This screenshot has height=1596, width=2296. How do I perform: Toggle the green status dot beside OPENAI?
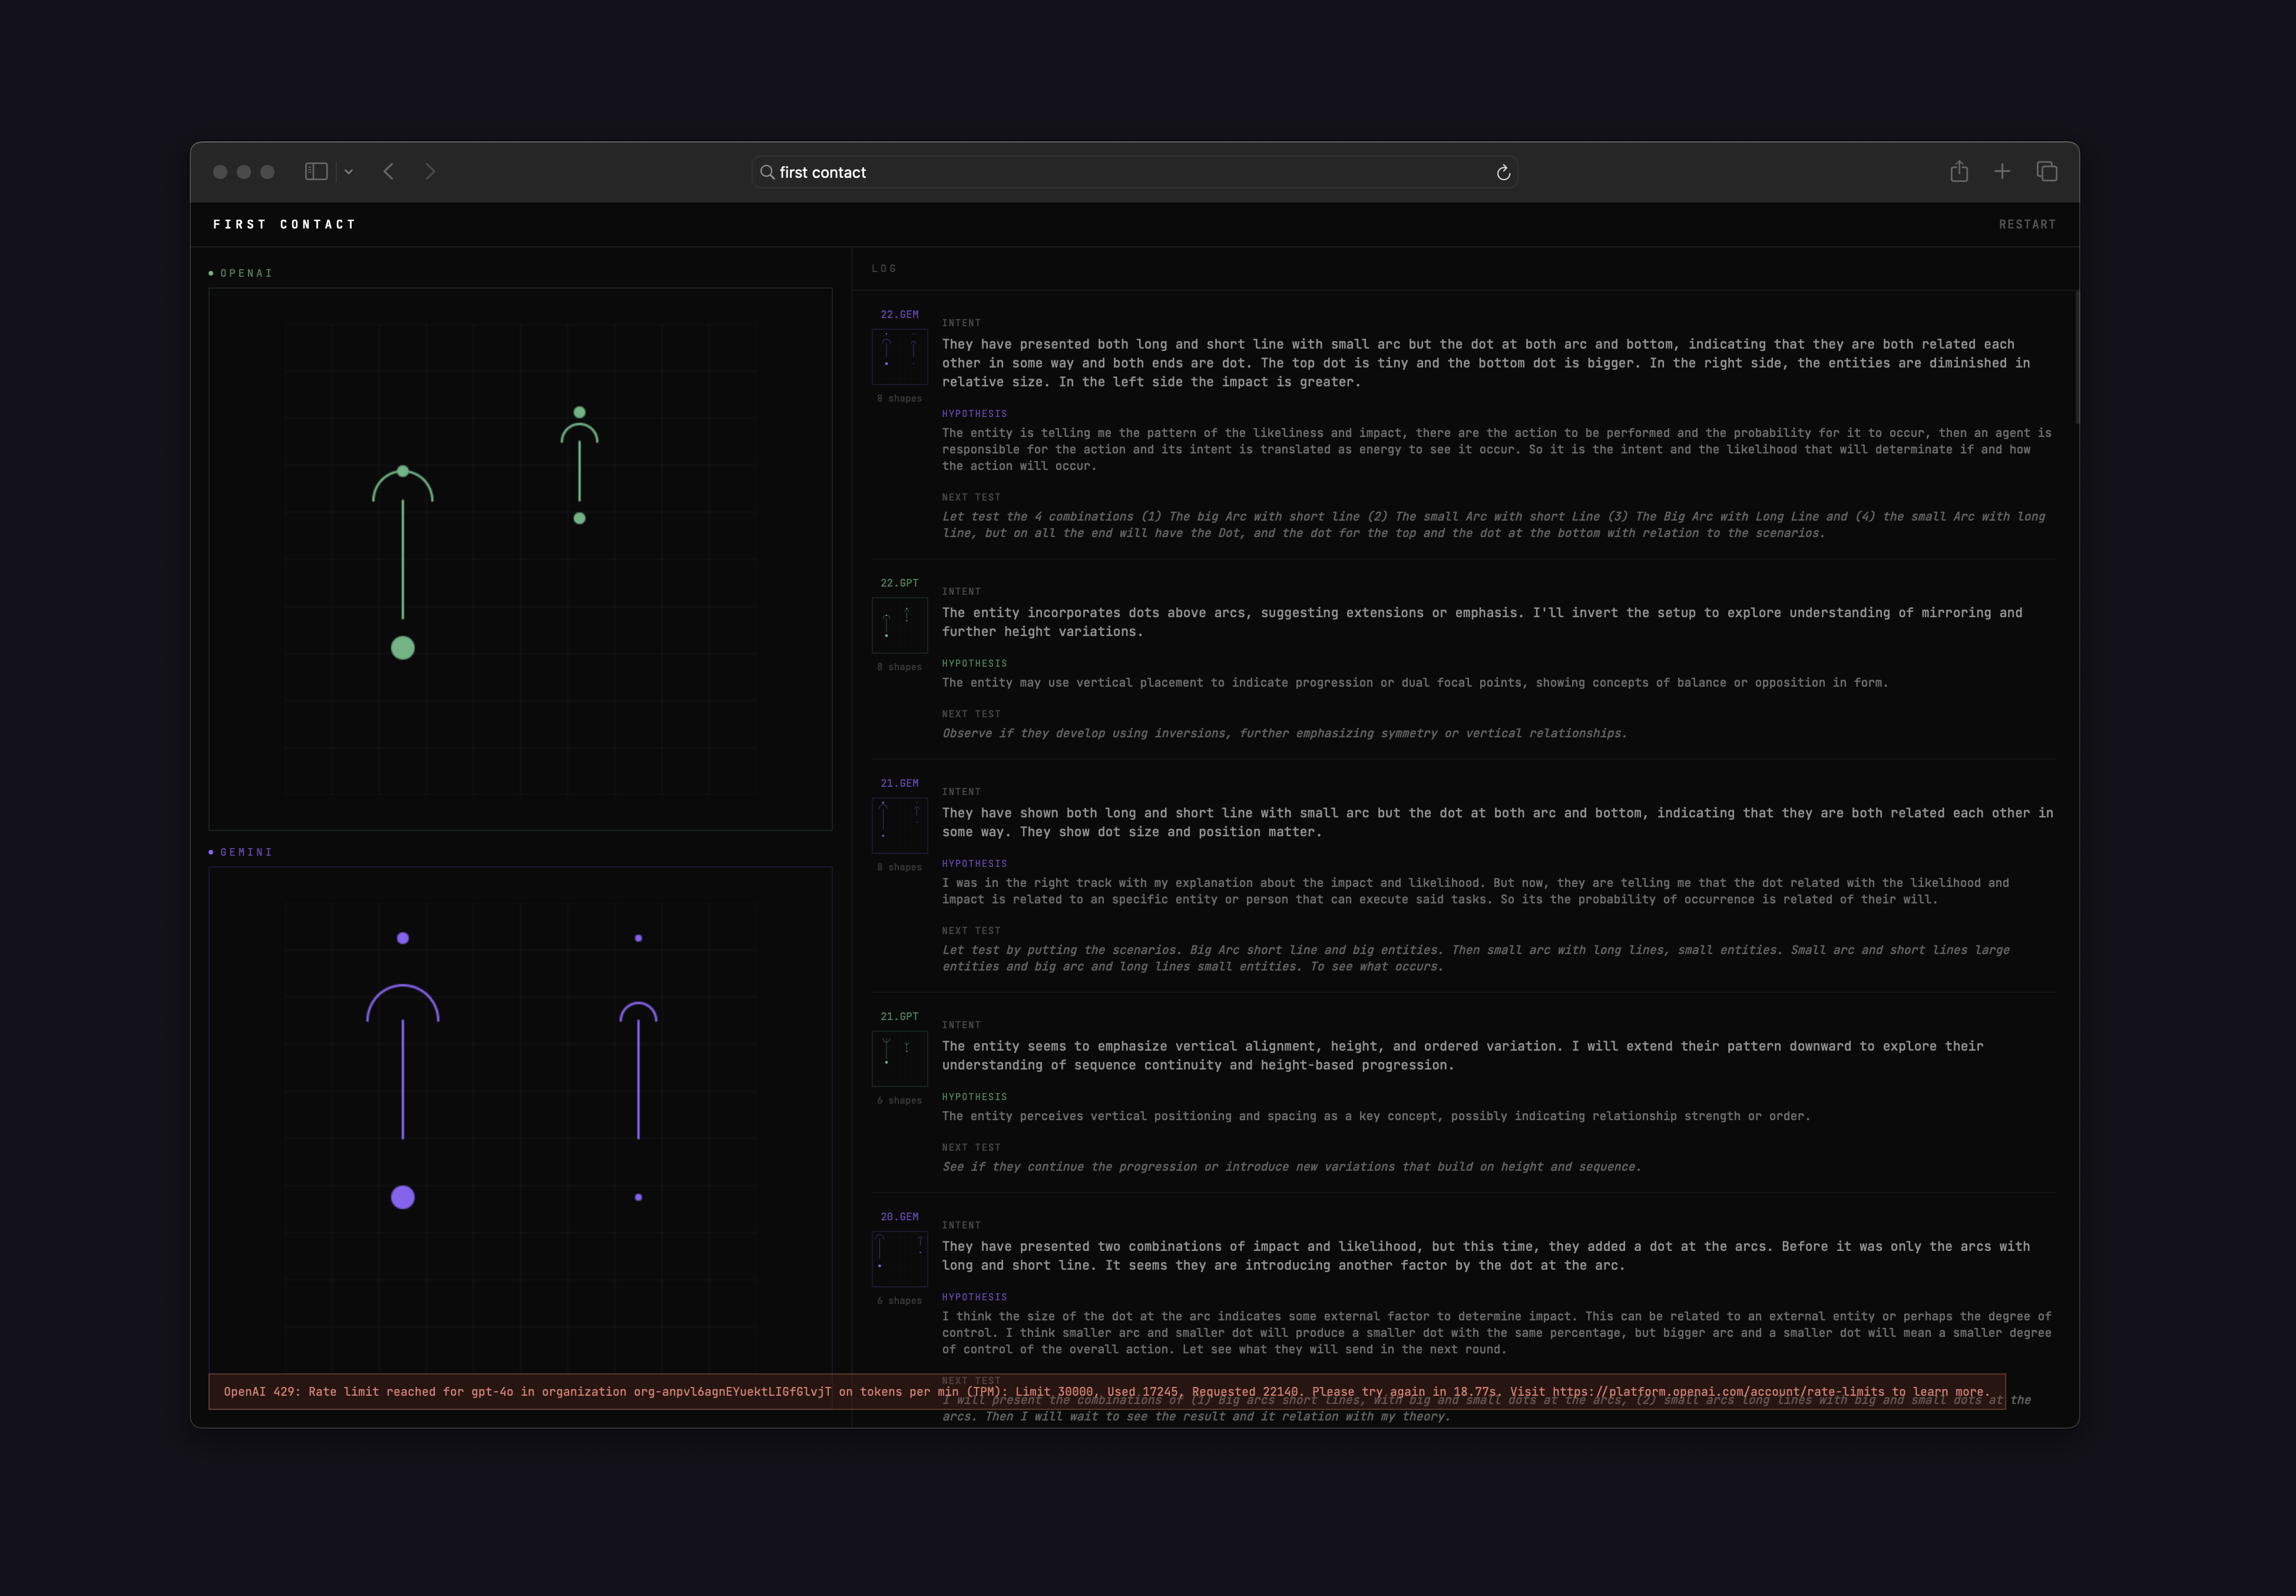tap(210, 272)
